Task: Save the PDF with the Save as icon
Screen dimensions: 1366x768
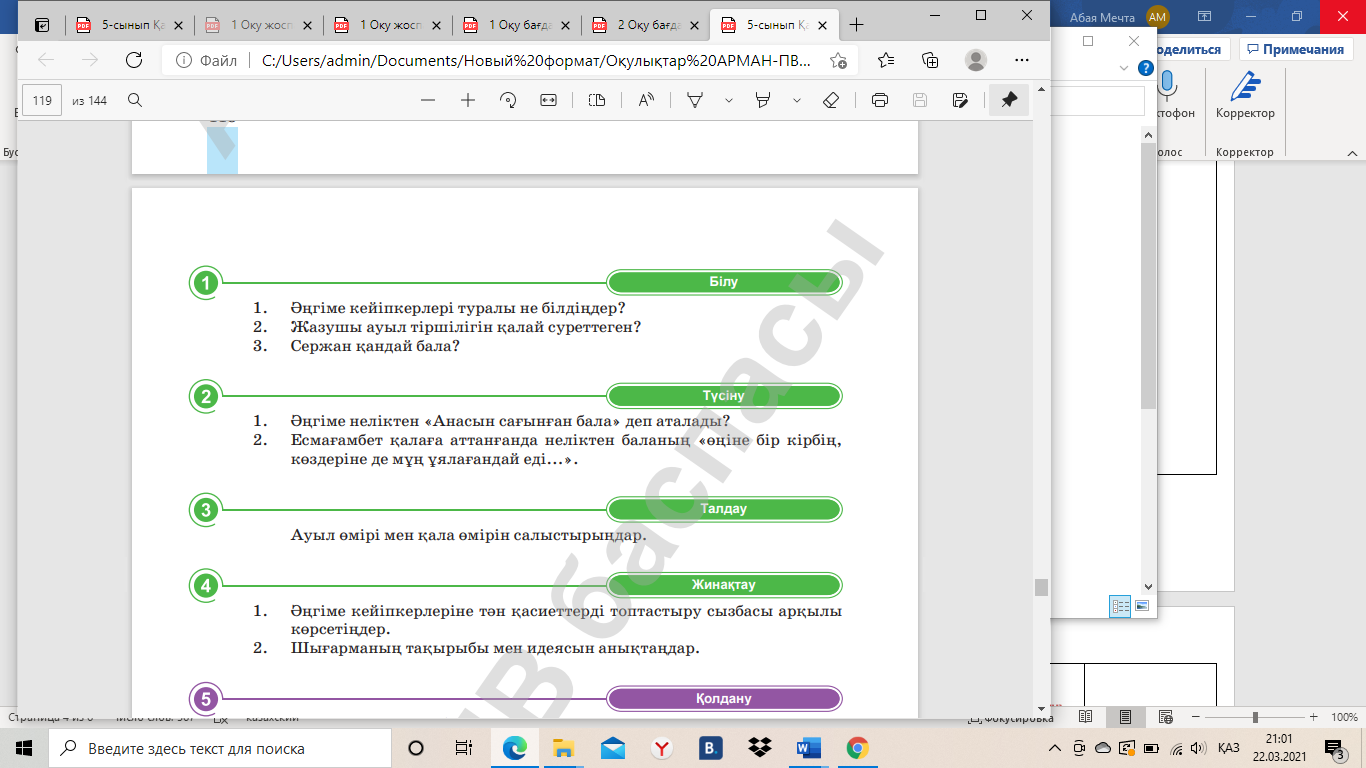Action: click(x=960, y=100)
